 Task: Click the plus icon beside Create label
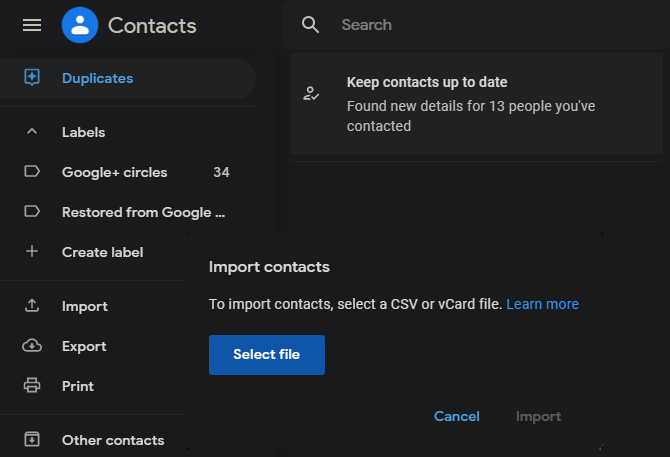[x=32, y=251]
